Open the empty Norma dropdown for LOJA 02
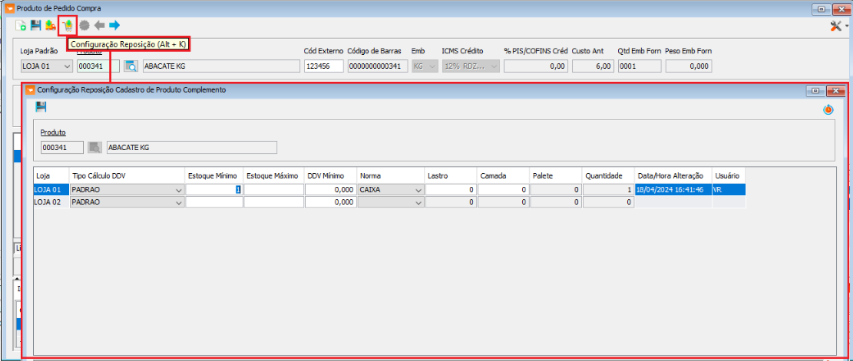Image resolution: width=853 pixels, height=361 pixels. [x=418, y=202]
